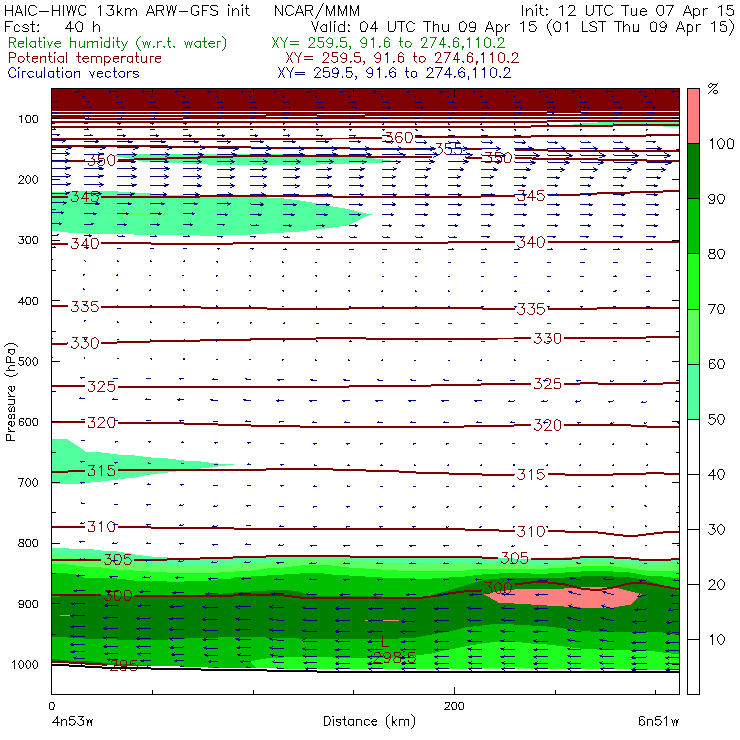This screenshot has width=740, height=740.
Task: Click the 'HAIC-HIWC 13km ARW-GFS init' title
Action: [127, 10]
